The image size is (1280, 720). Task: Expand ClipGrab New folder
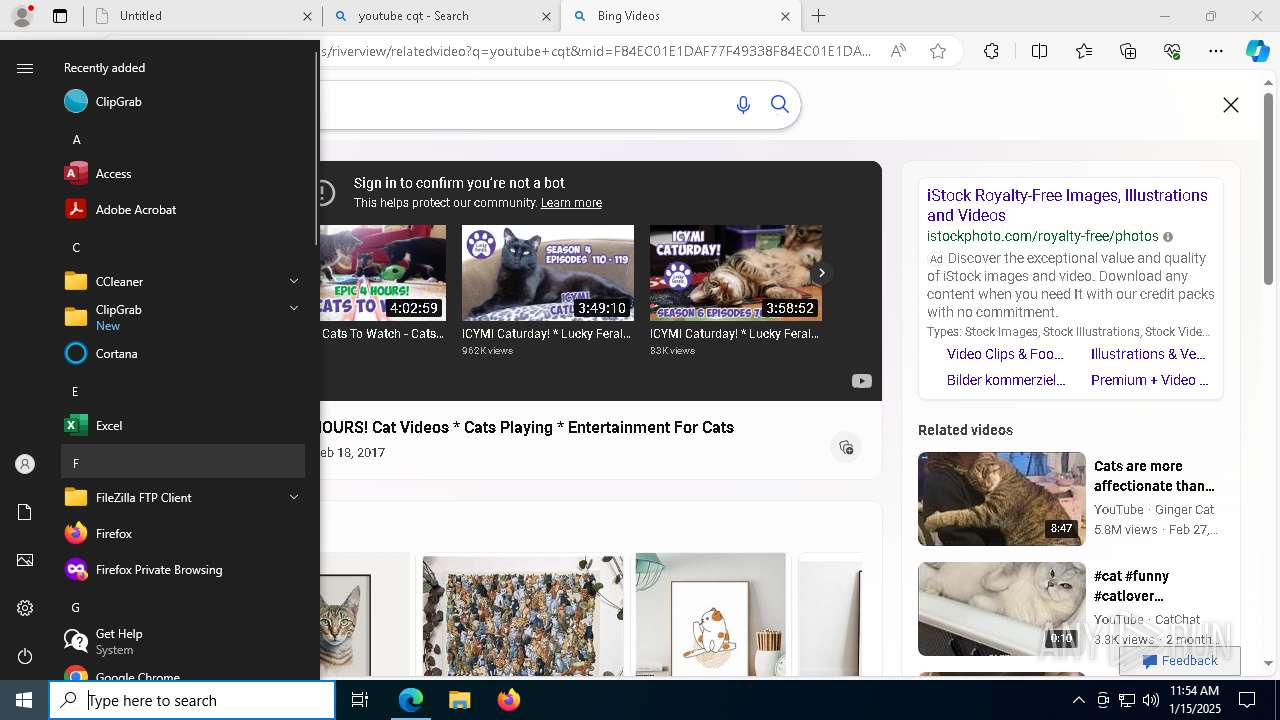[x=183, y=317]
